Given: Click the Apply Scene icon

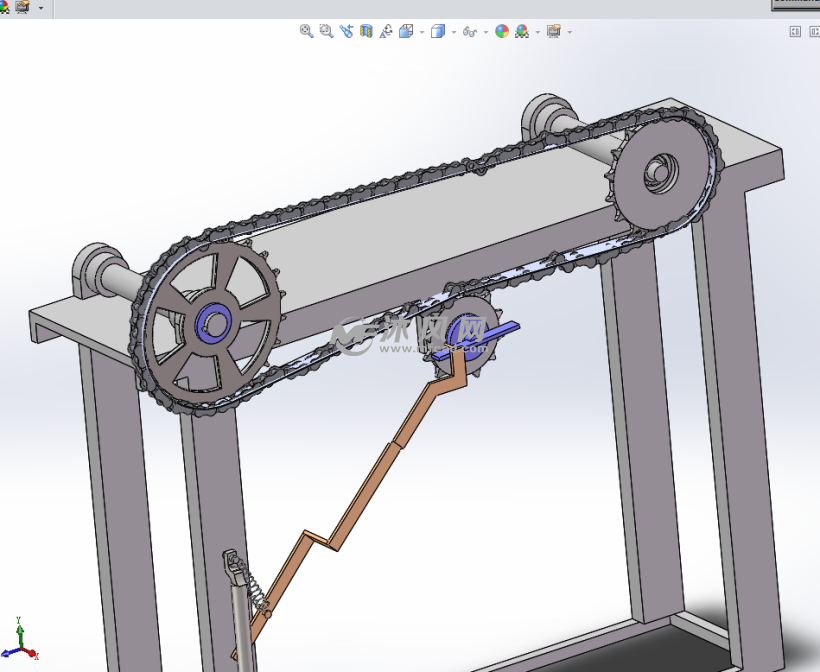Looking at the screenshot, I should (x=522, y=31).
